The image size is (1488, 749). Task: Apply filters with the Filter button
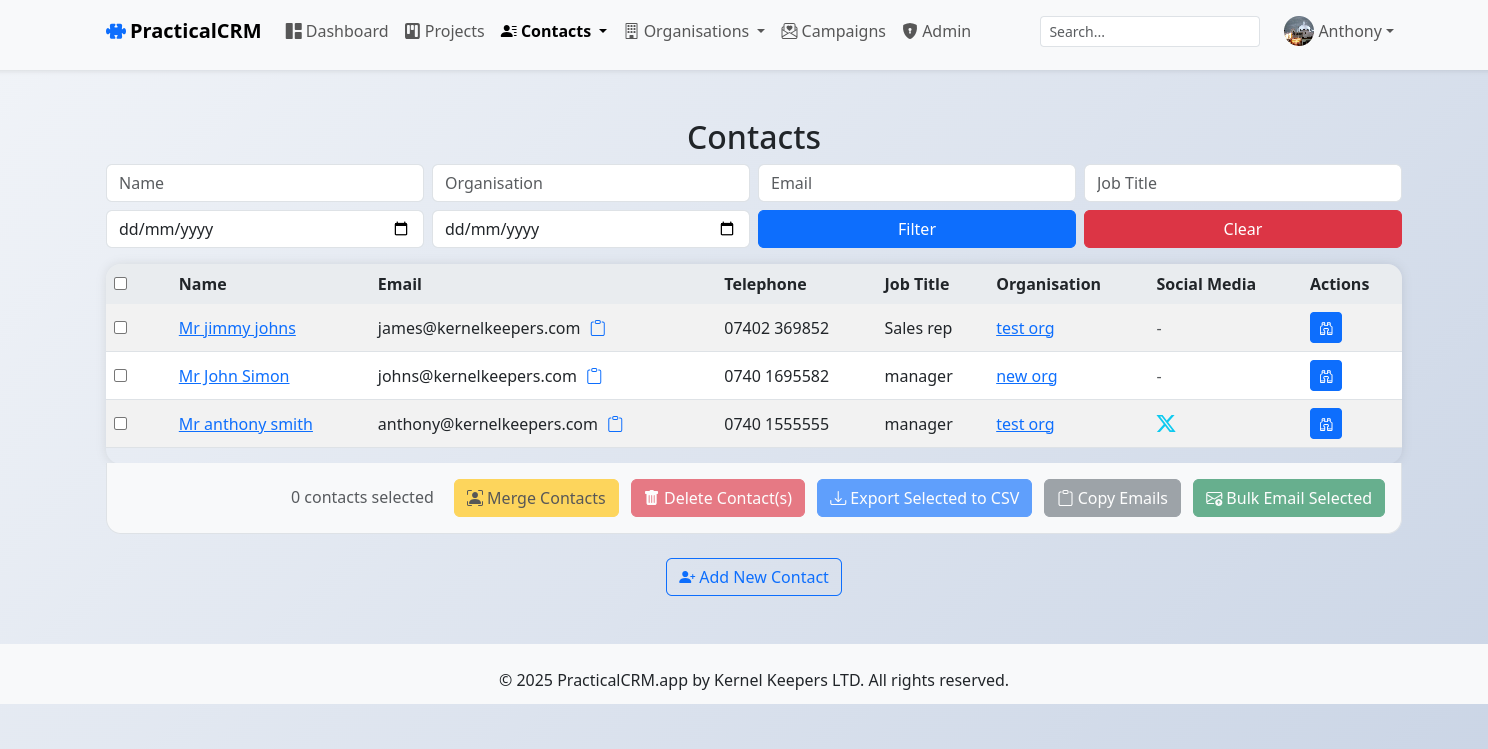[917, 229]
